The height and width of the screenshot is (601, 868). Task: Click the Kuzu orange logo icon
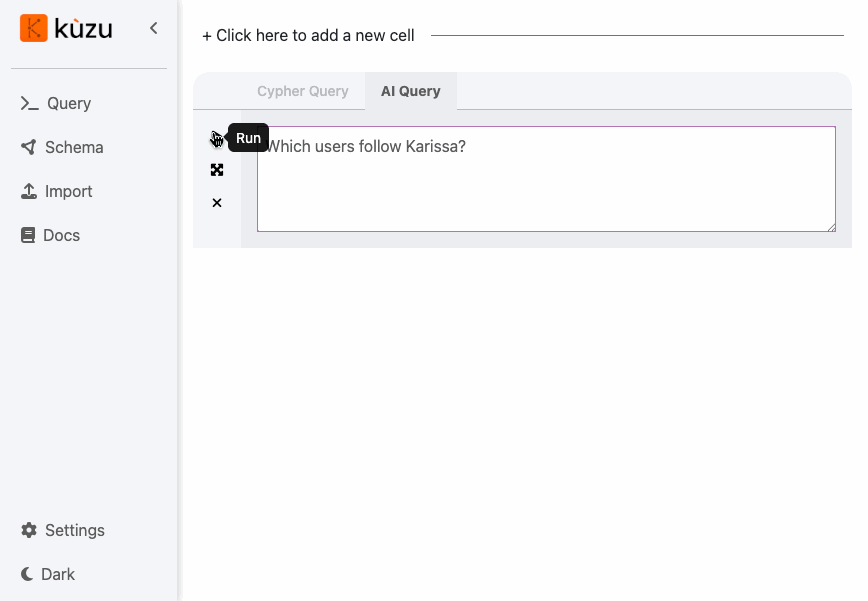coord(34,28)
